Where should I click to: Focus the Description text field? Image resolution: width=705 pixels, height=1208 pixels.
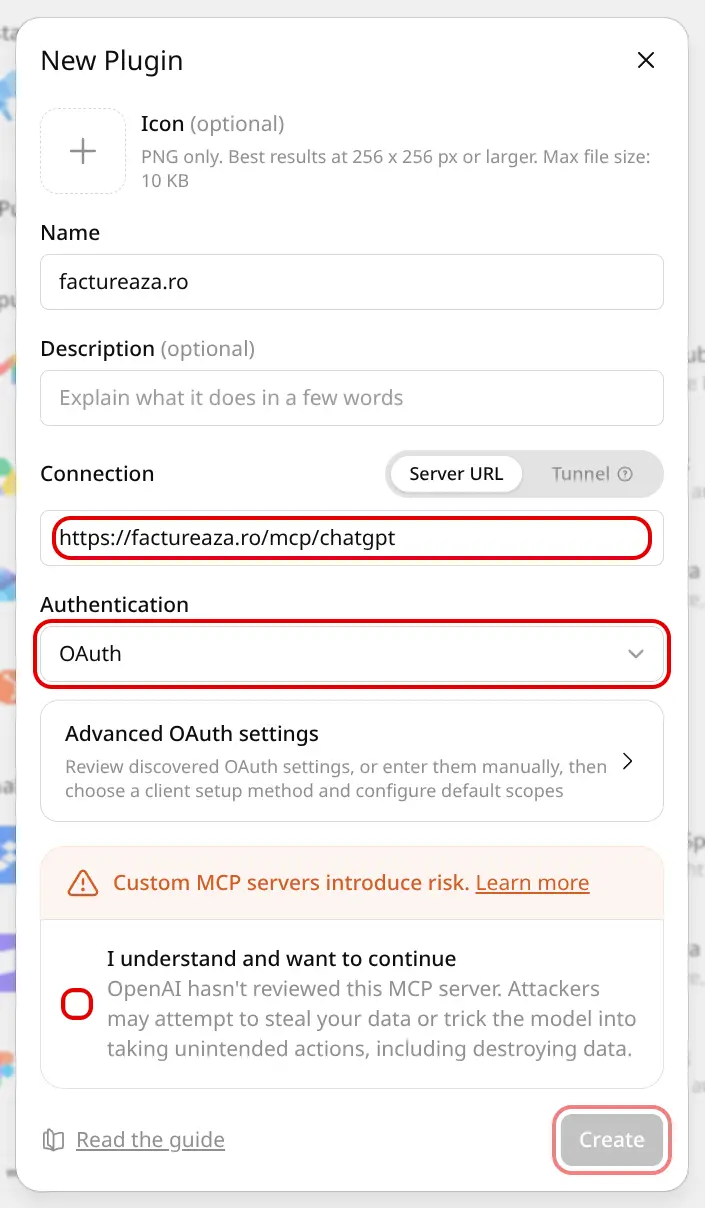click(352, 398)
